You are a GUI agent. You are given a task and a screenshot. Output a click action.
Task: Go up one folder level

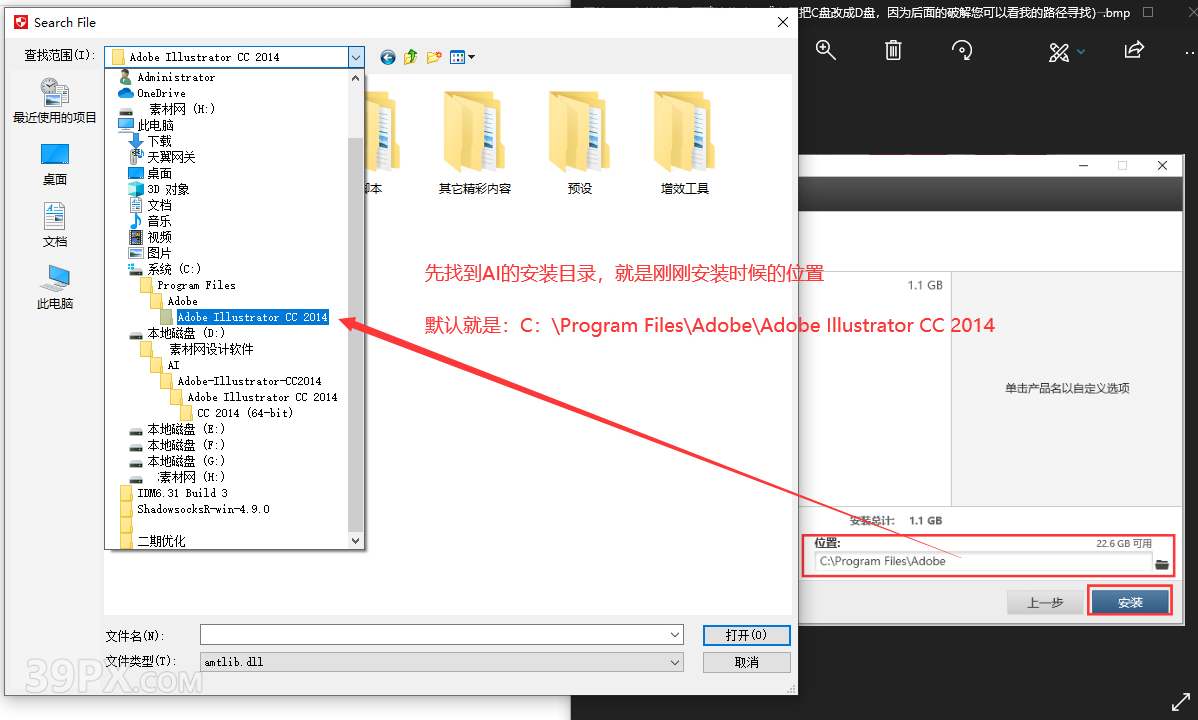click(x=410, y=57)
